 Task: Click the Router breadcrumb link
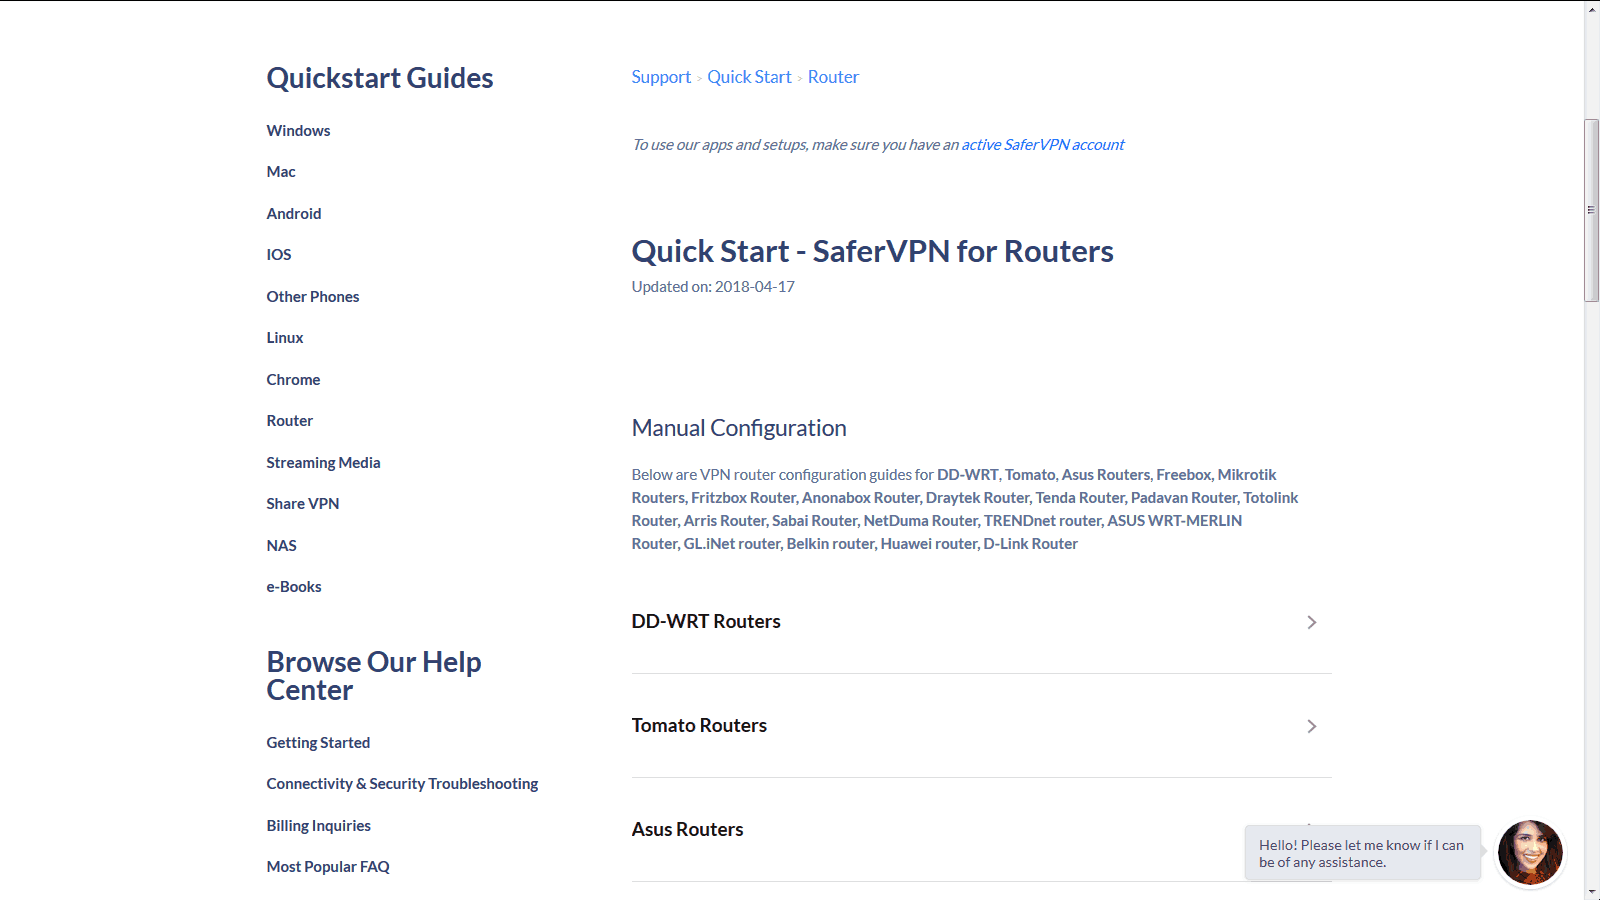click(x=833, y=77)
